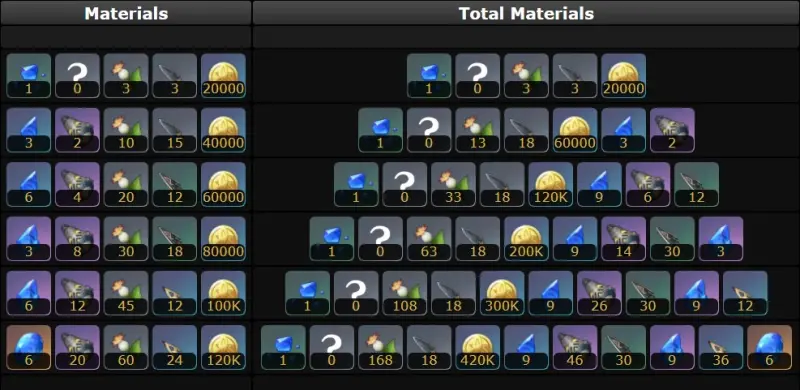Select the orange gem at end of last totals row

[x=769, y=347]
